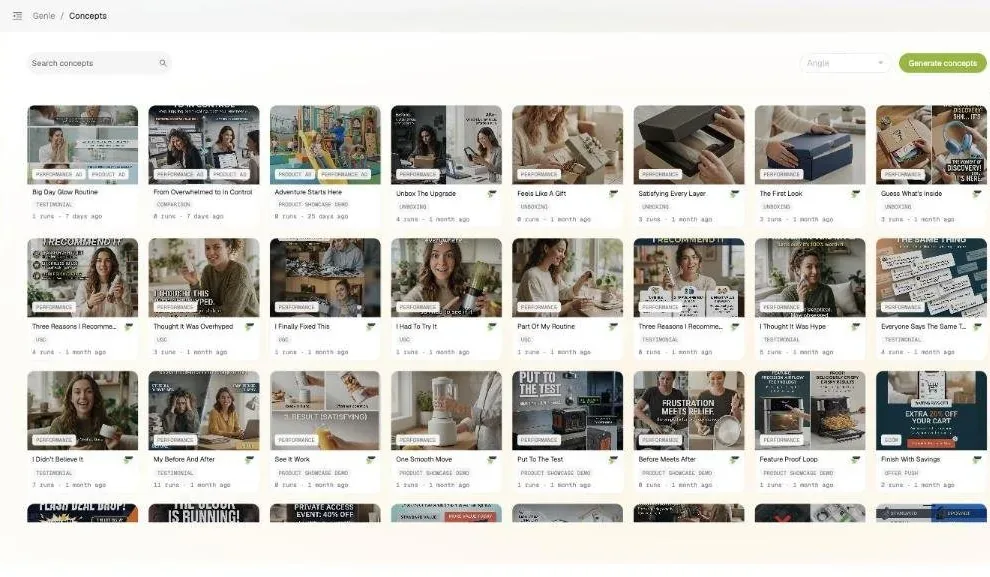This screenshot has width=990, height=577.
Task: Open the Adventure Starts Here playground thumbnail
Action: point(325,145)
